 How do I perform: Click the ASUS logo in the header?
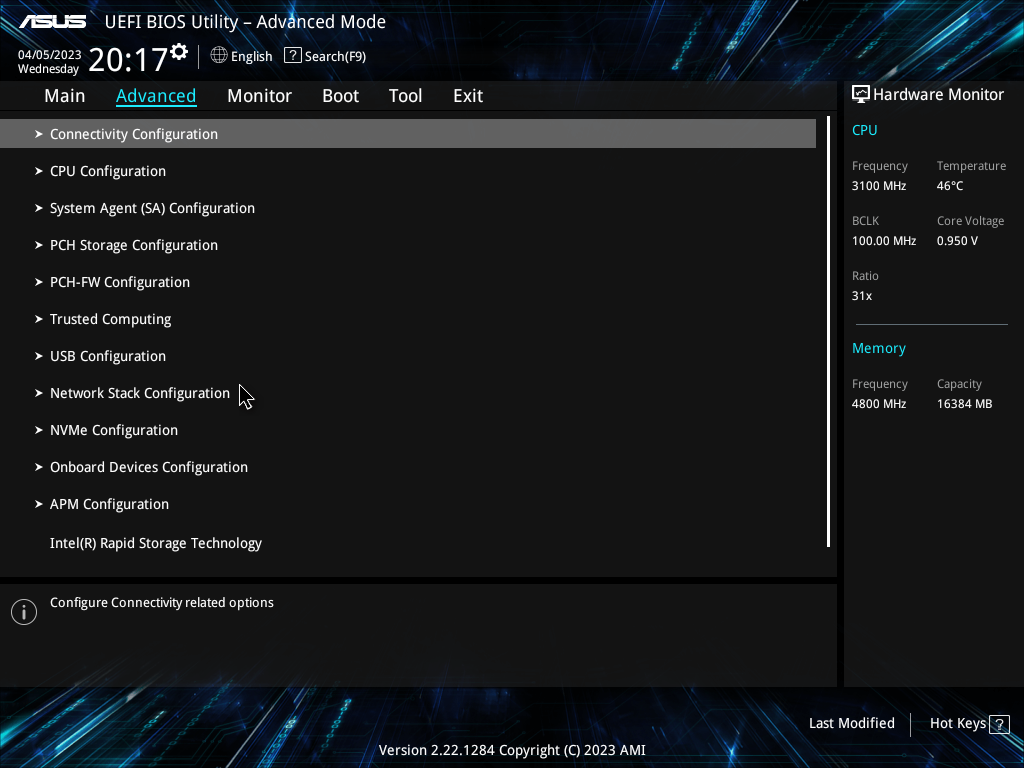coord(52,19)
